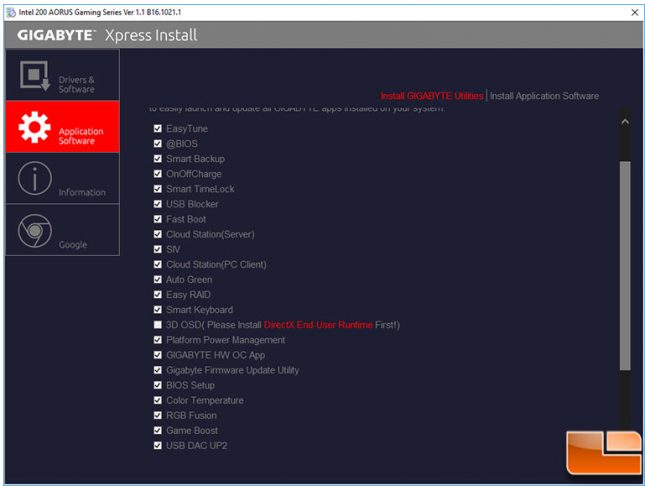Switch to Install Application Software tab
The height and width of the screenshot is (486, 645).
click(544, 96)
